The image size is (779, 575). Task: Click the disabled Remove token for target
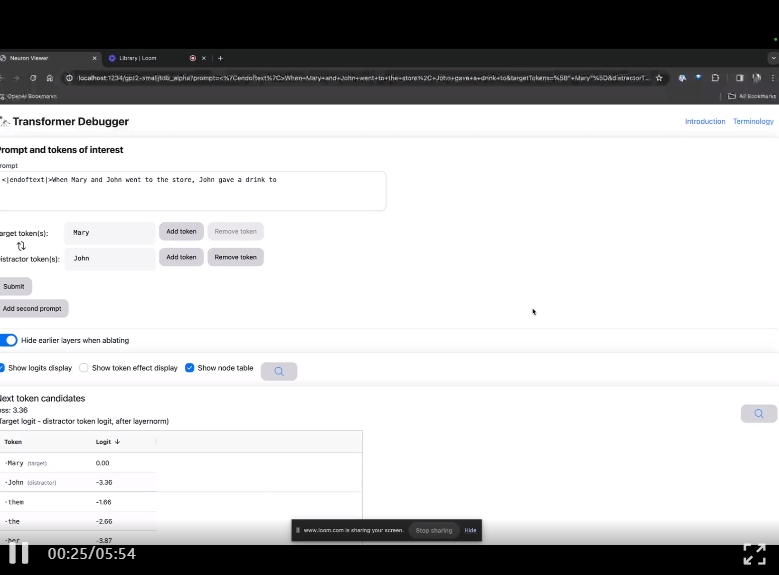235,232
